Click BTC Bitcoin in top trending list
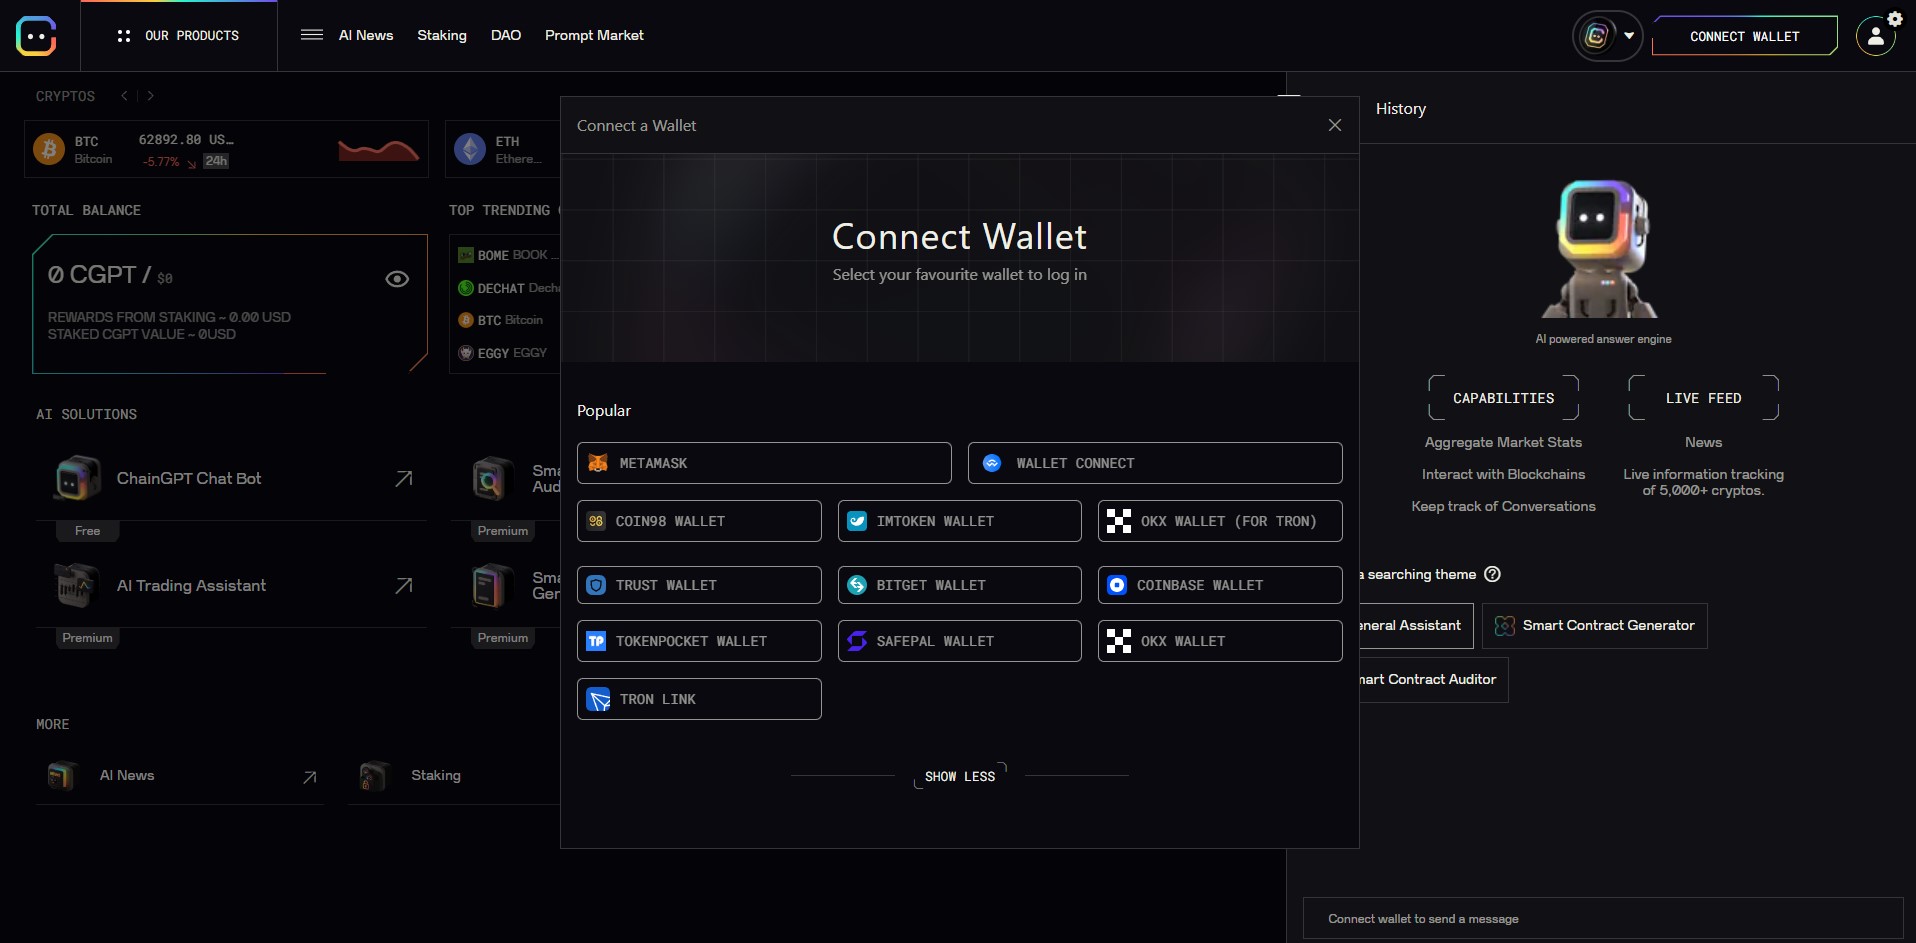Screen dimensions: 1916x943 [501, 320]
